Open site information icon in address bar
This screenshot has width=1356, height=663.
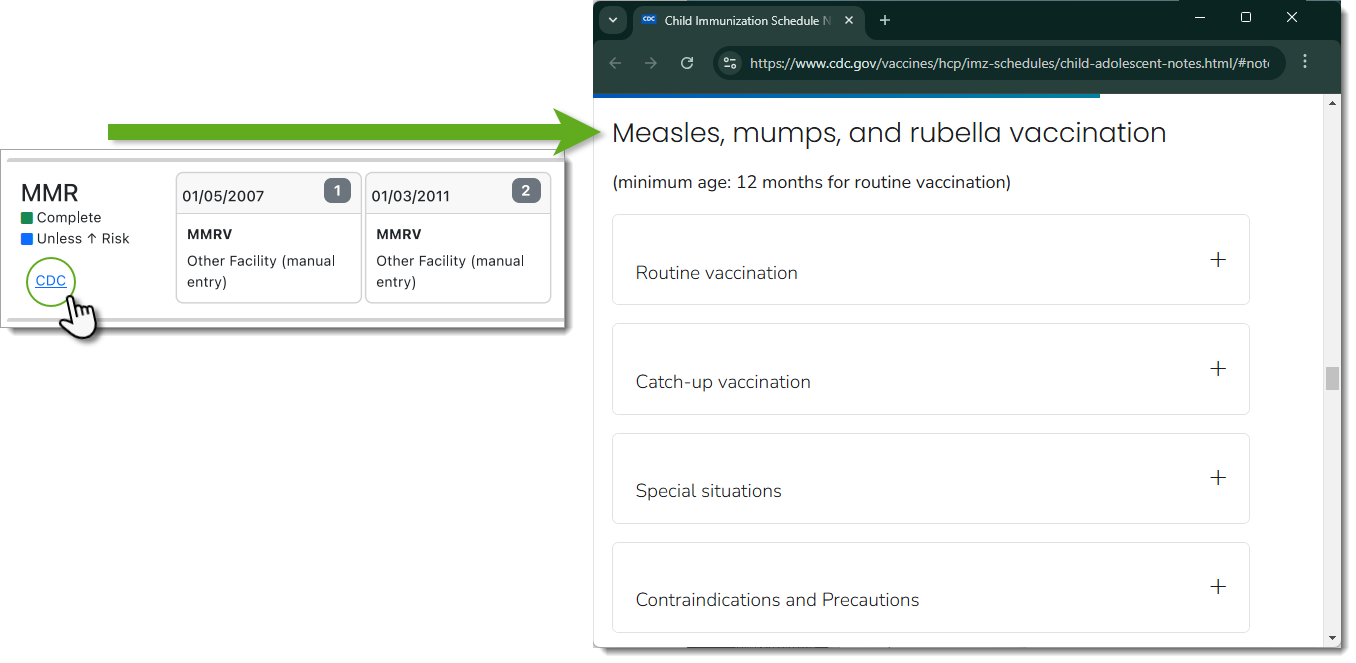(730, 63)
